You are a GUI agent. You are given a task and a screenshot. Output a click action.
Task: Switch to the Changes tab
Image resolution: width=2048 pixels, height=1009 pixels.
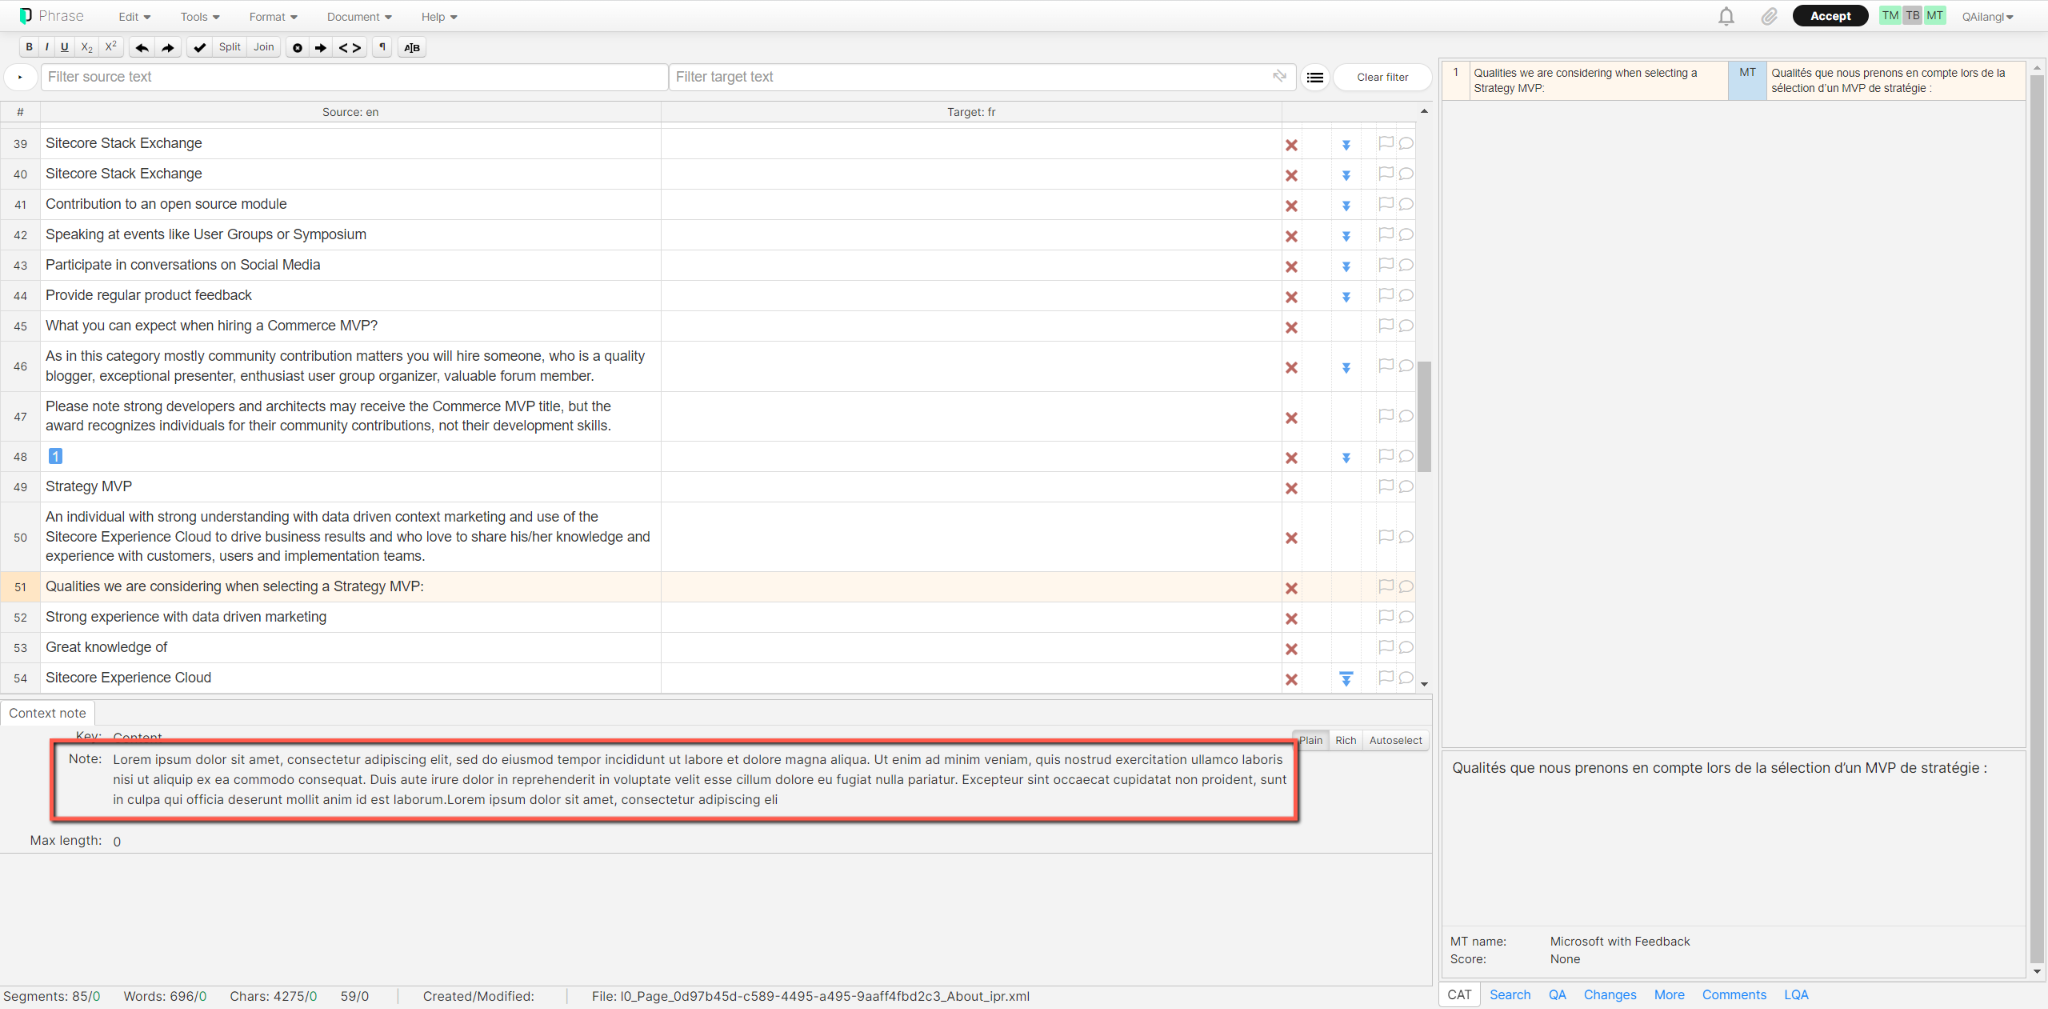coord(1610,995)
